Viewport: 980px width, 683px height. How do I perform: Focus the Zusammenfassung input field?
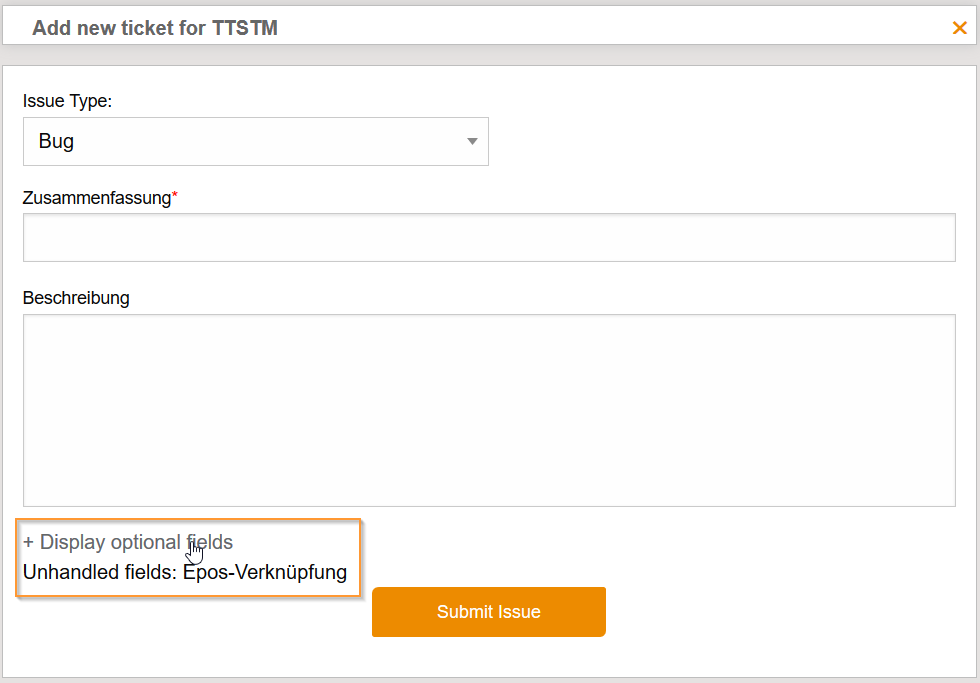[x=489, y=238]
